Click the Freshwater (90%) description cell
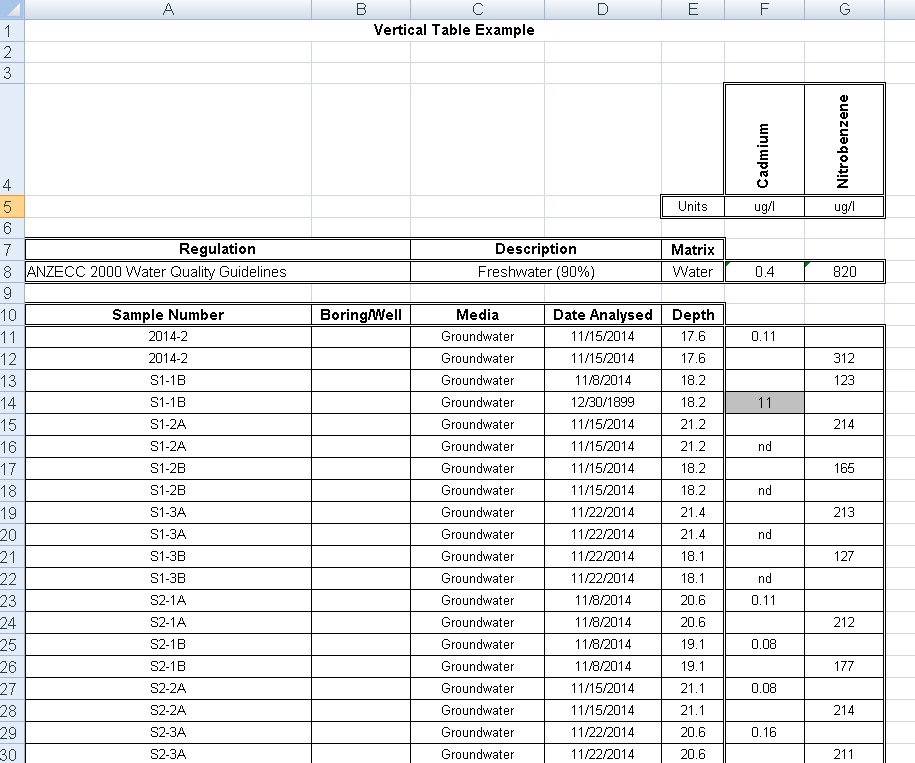This screenshot has width=915, height=763. pyautogui.click(x=535, y=272)
